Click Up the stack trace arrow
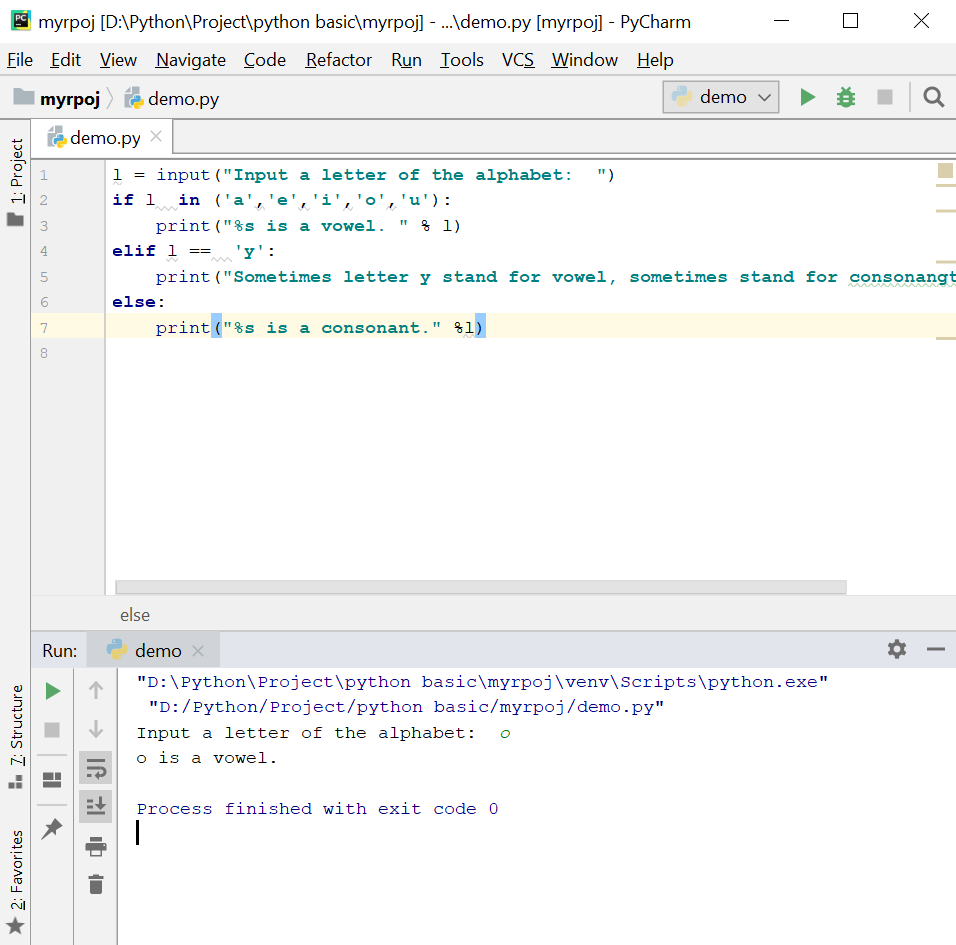 click(x=96, y=690)
